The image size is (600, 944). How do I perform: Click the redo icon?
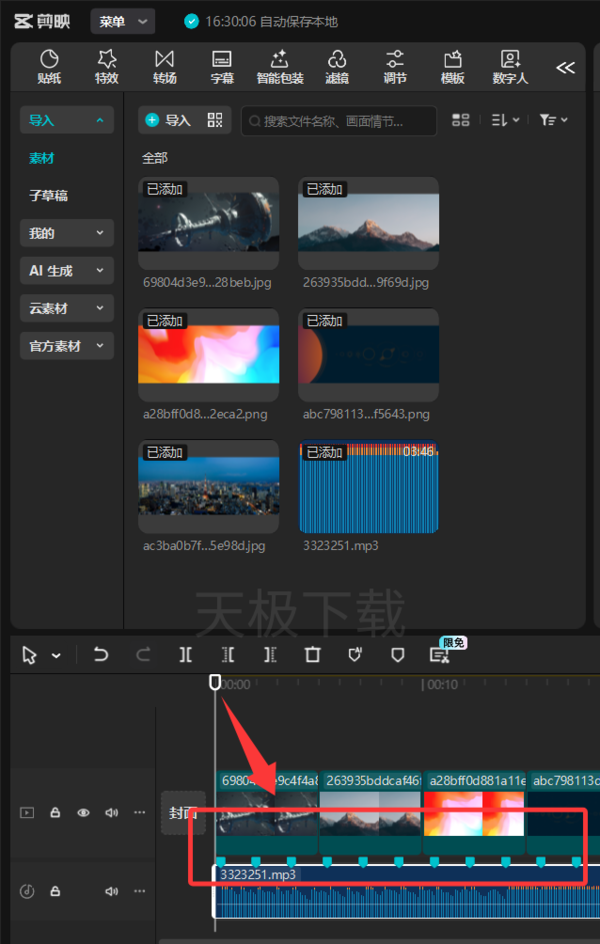tap(143, 654)
